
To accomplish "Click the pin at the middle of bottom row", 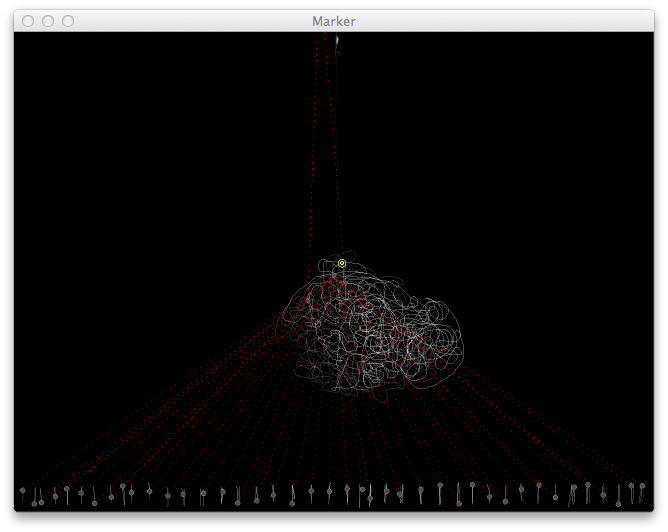I will tap(330, 491).
